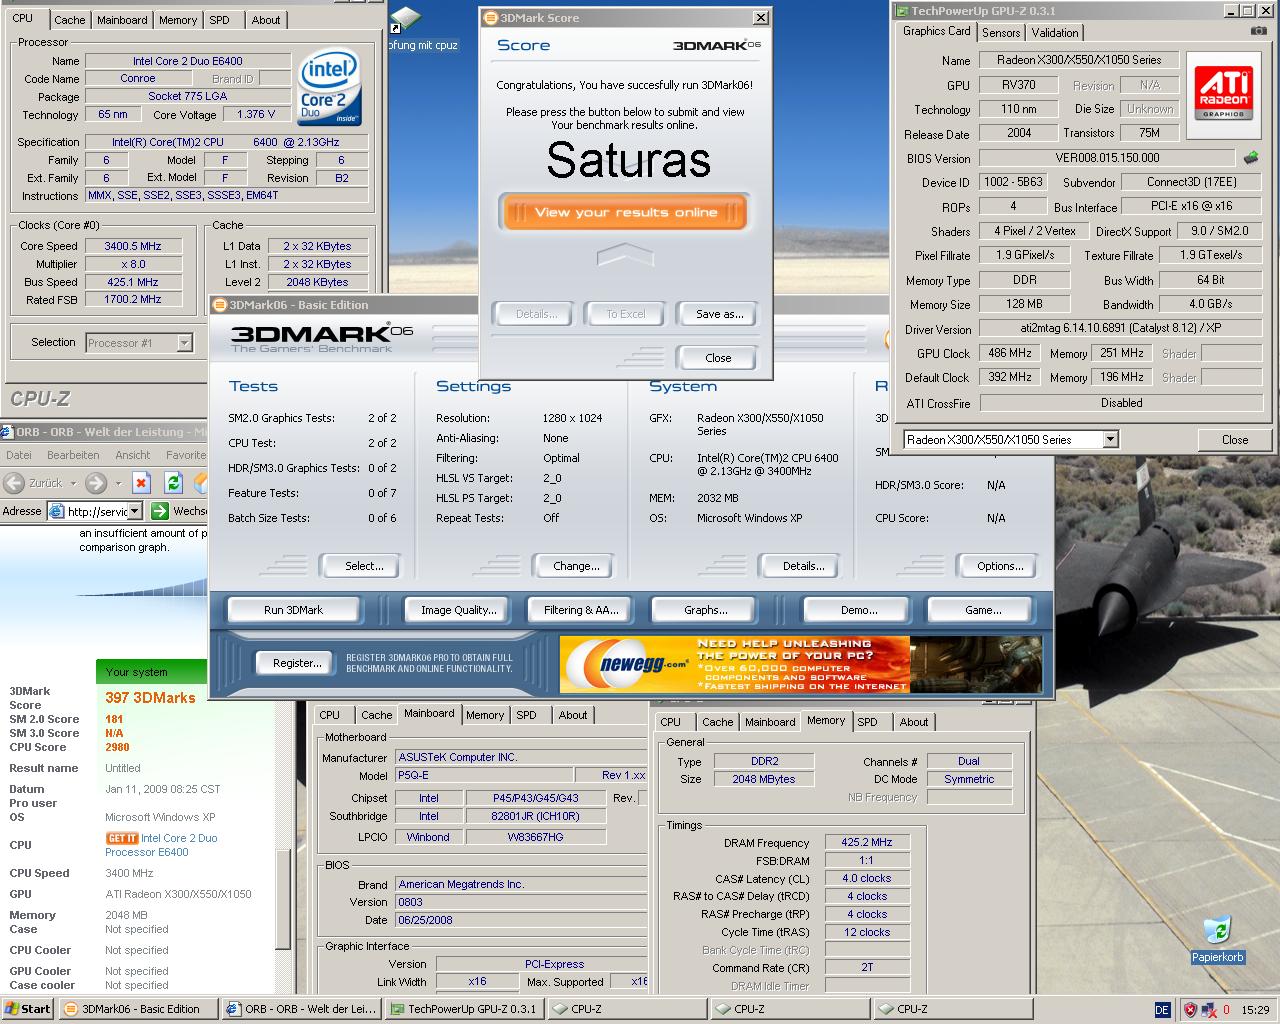Open the Ansicht menu in the browser
Screen dimensions: 1280x1024
coord(132,455)
